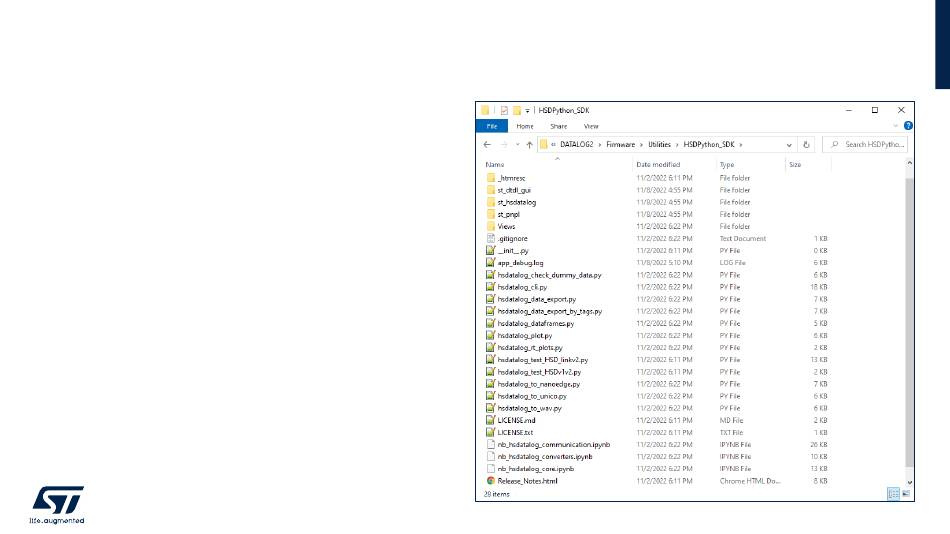Click scrollbar up arrow
Viewport: 950px width, 534px height.
(909, 163)
